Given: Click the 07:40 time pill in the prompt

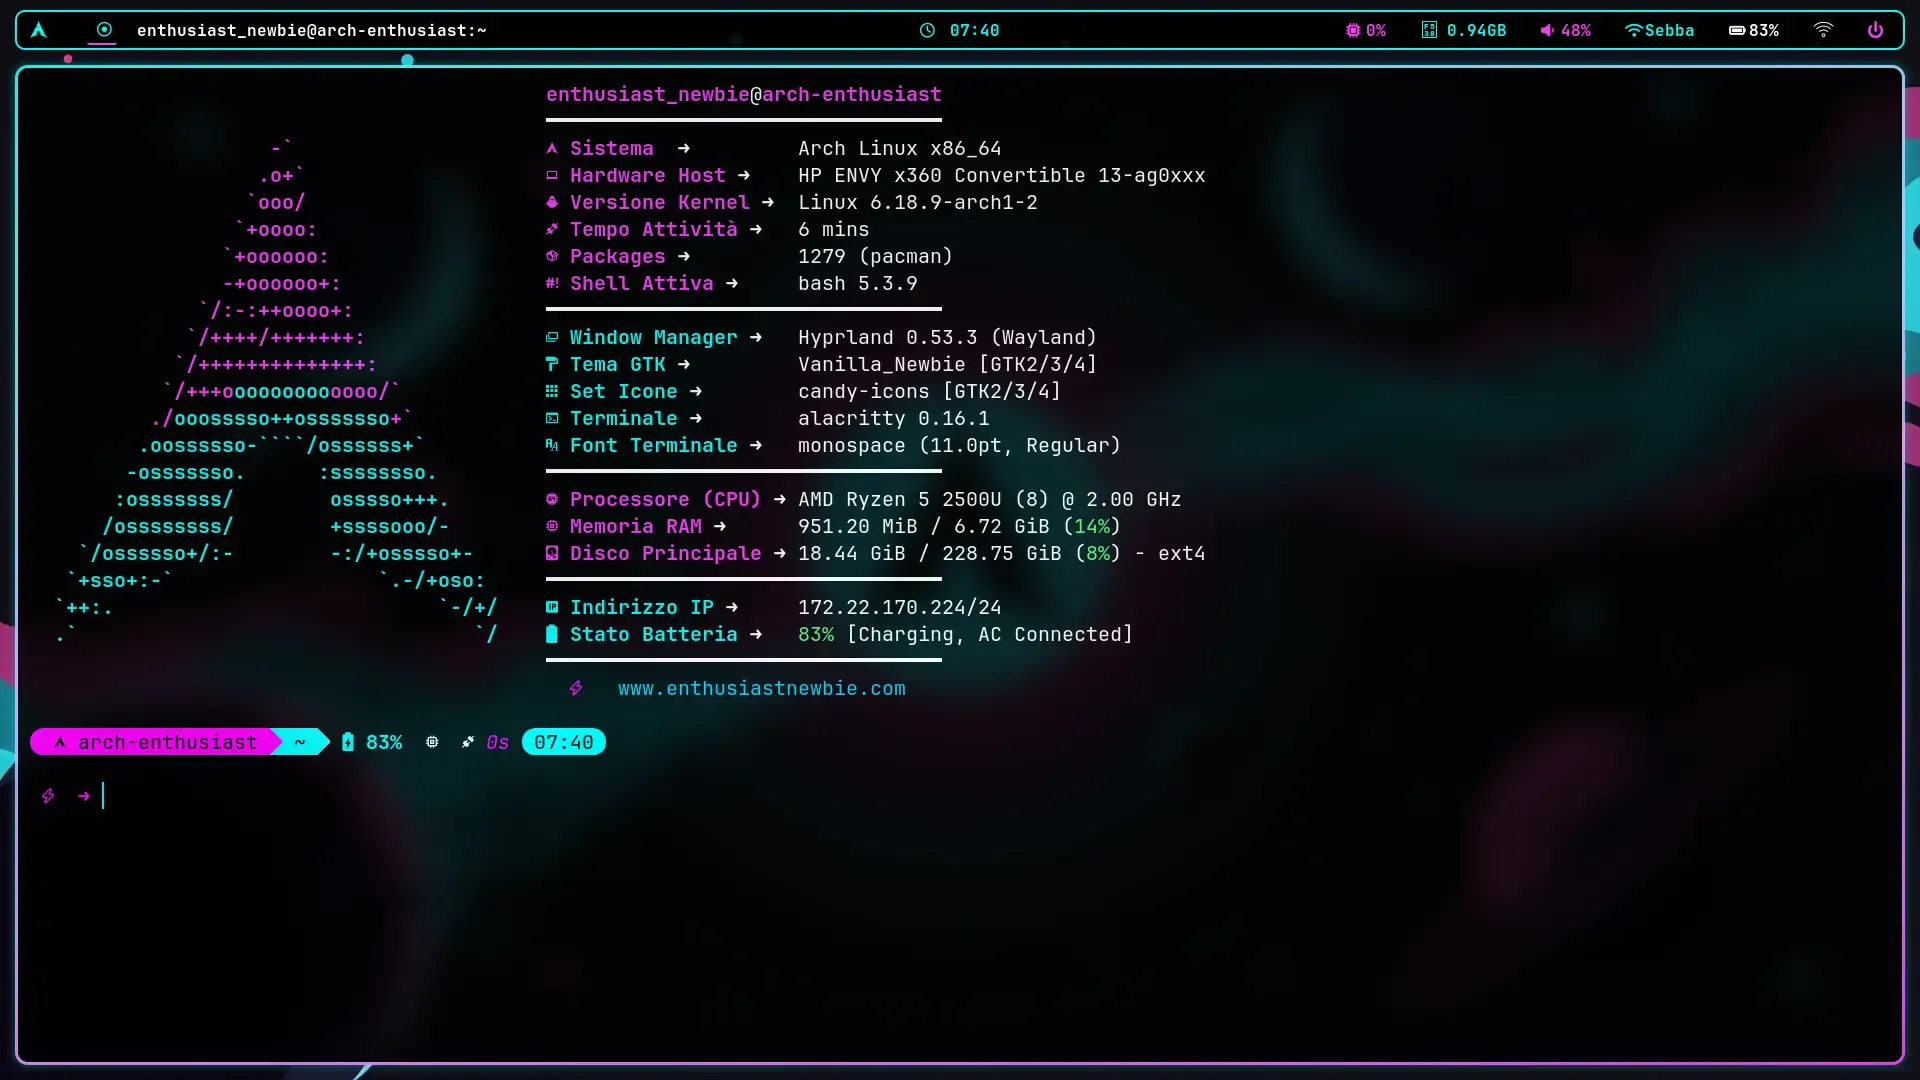Looking at the screenshot, I should tap(563, 742).
